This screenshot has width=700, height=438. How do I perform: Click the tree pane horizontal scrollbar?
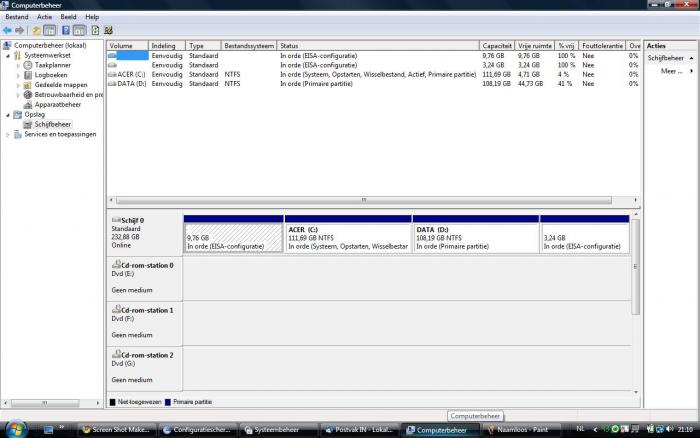coord(45,403)
